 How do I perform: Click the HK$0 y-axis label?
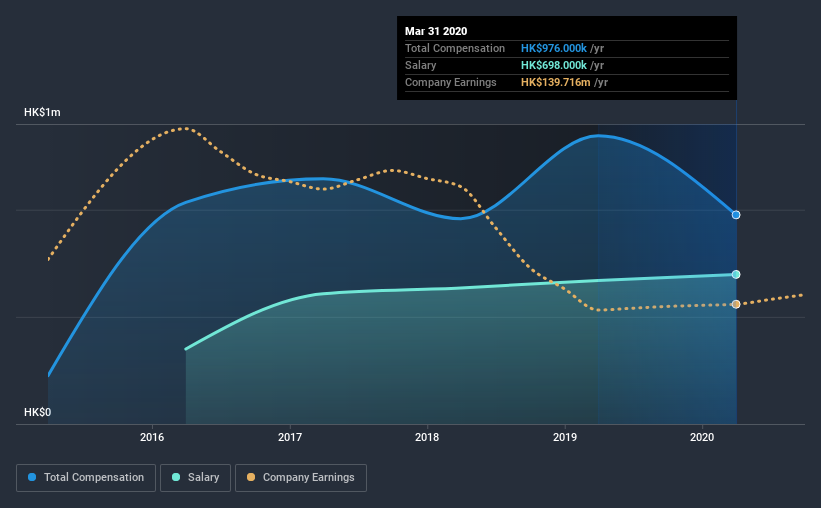coord(38,413)
